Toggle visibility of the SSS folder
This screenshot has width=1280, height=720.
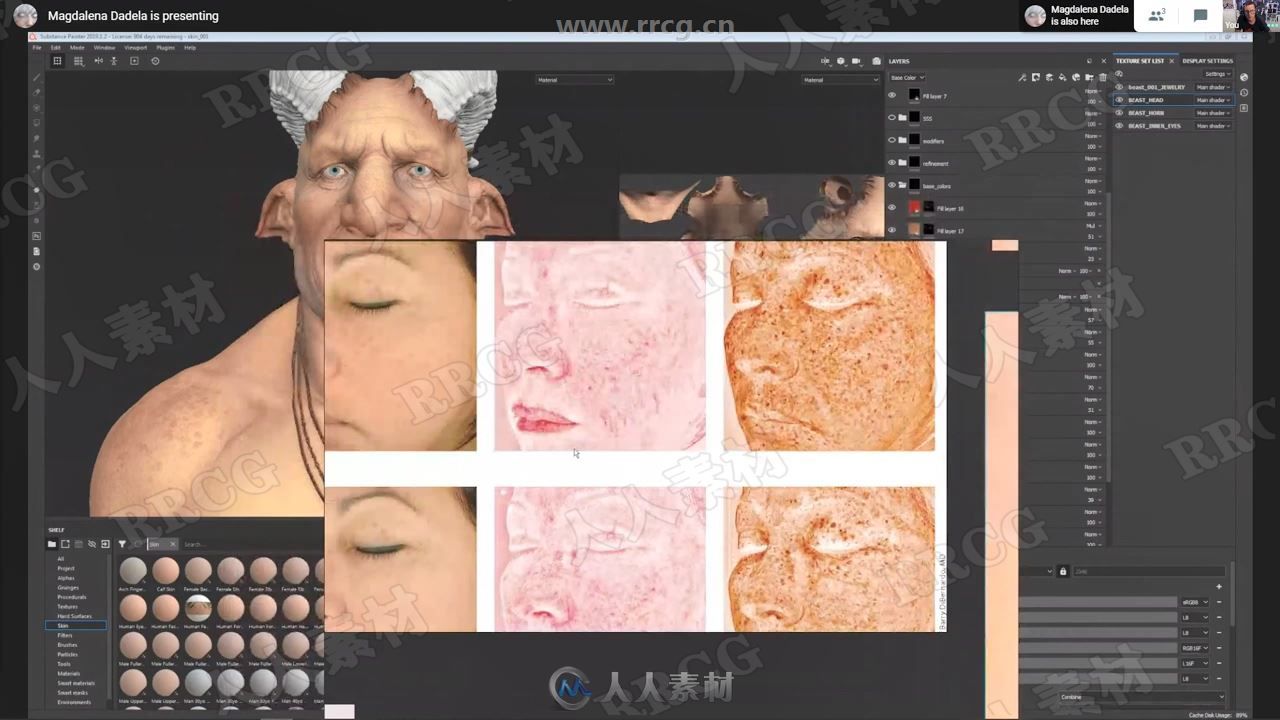pyautogui.click(x=891, y=117)
